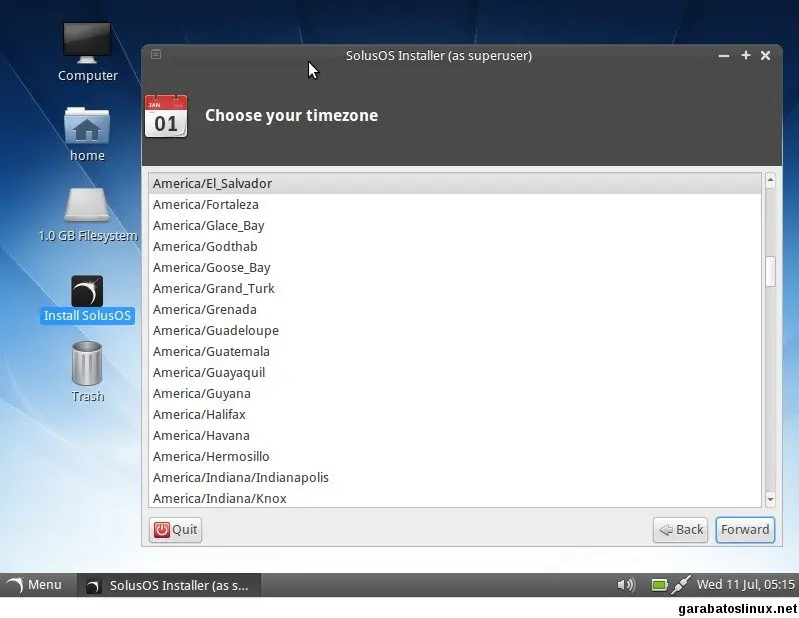This screenshot has height=618, width=799.
Task: Click the timezone list scrollbar thumb
Action: [x=770, y=272]
